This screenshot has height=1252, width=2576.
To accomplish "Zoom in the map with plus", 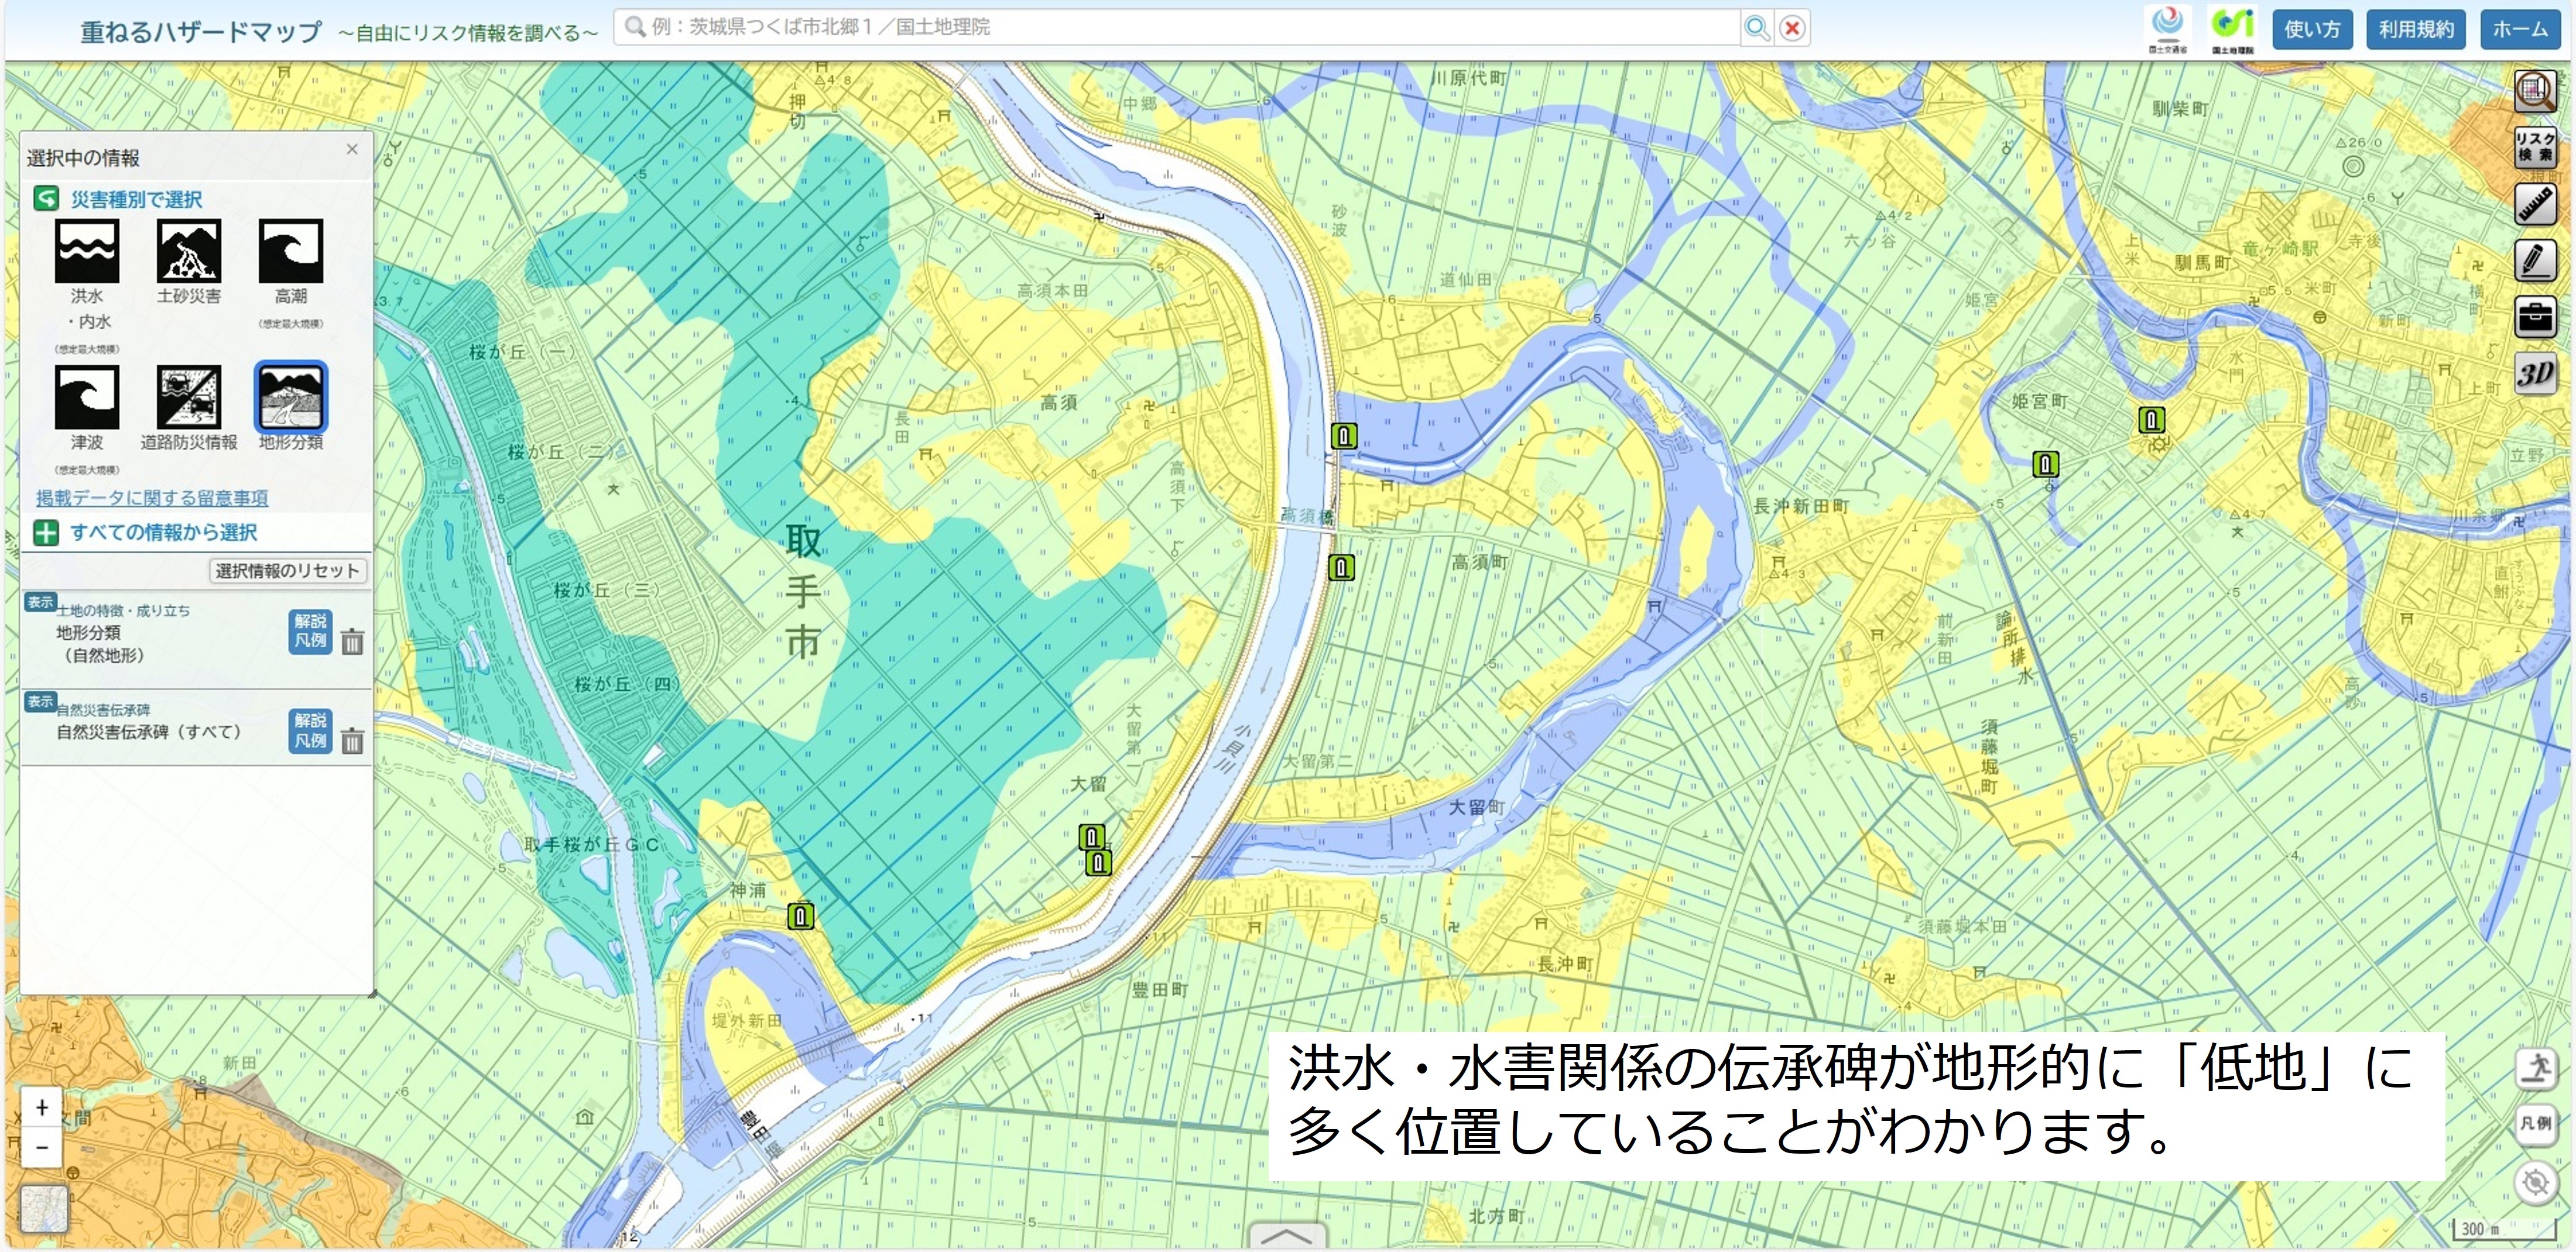I will (x=42, y=1107).
